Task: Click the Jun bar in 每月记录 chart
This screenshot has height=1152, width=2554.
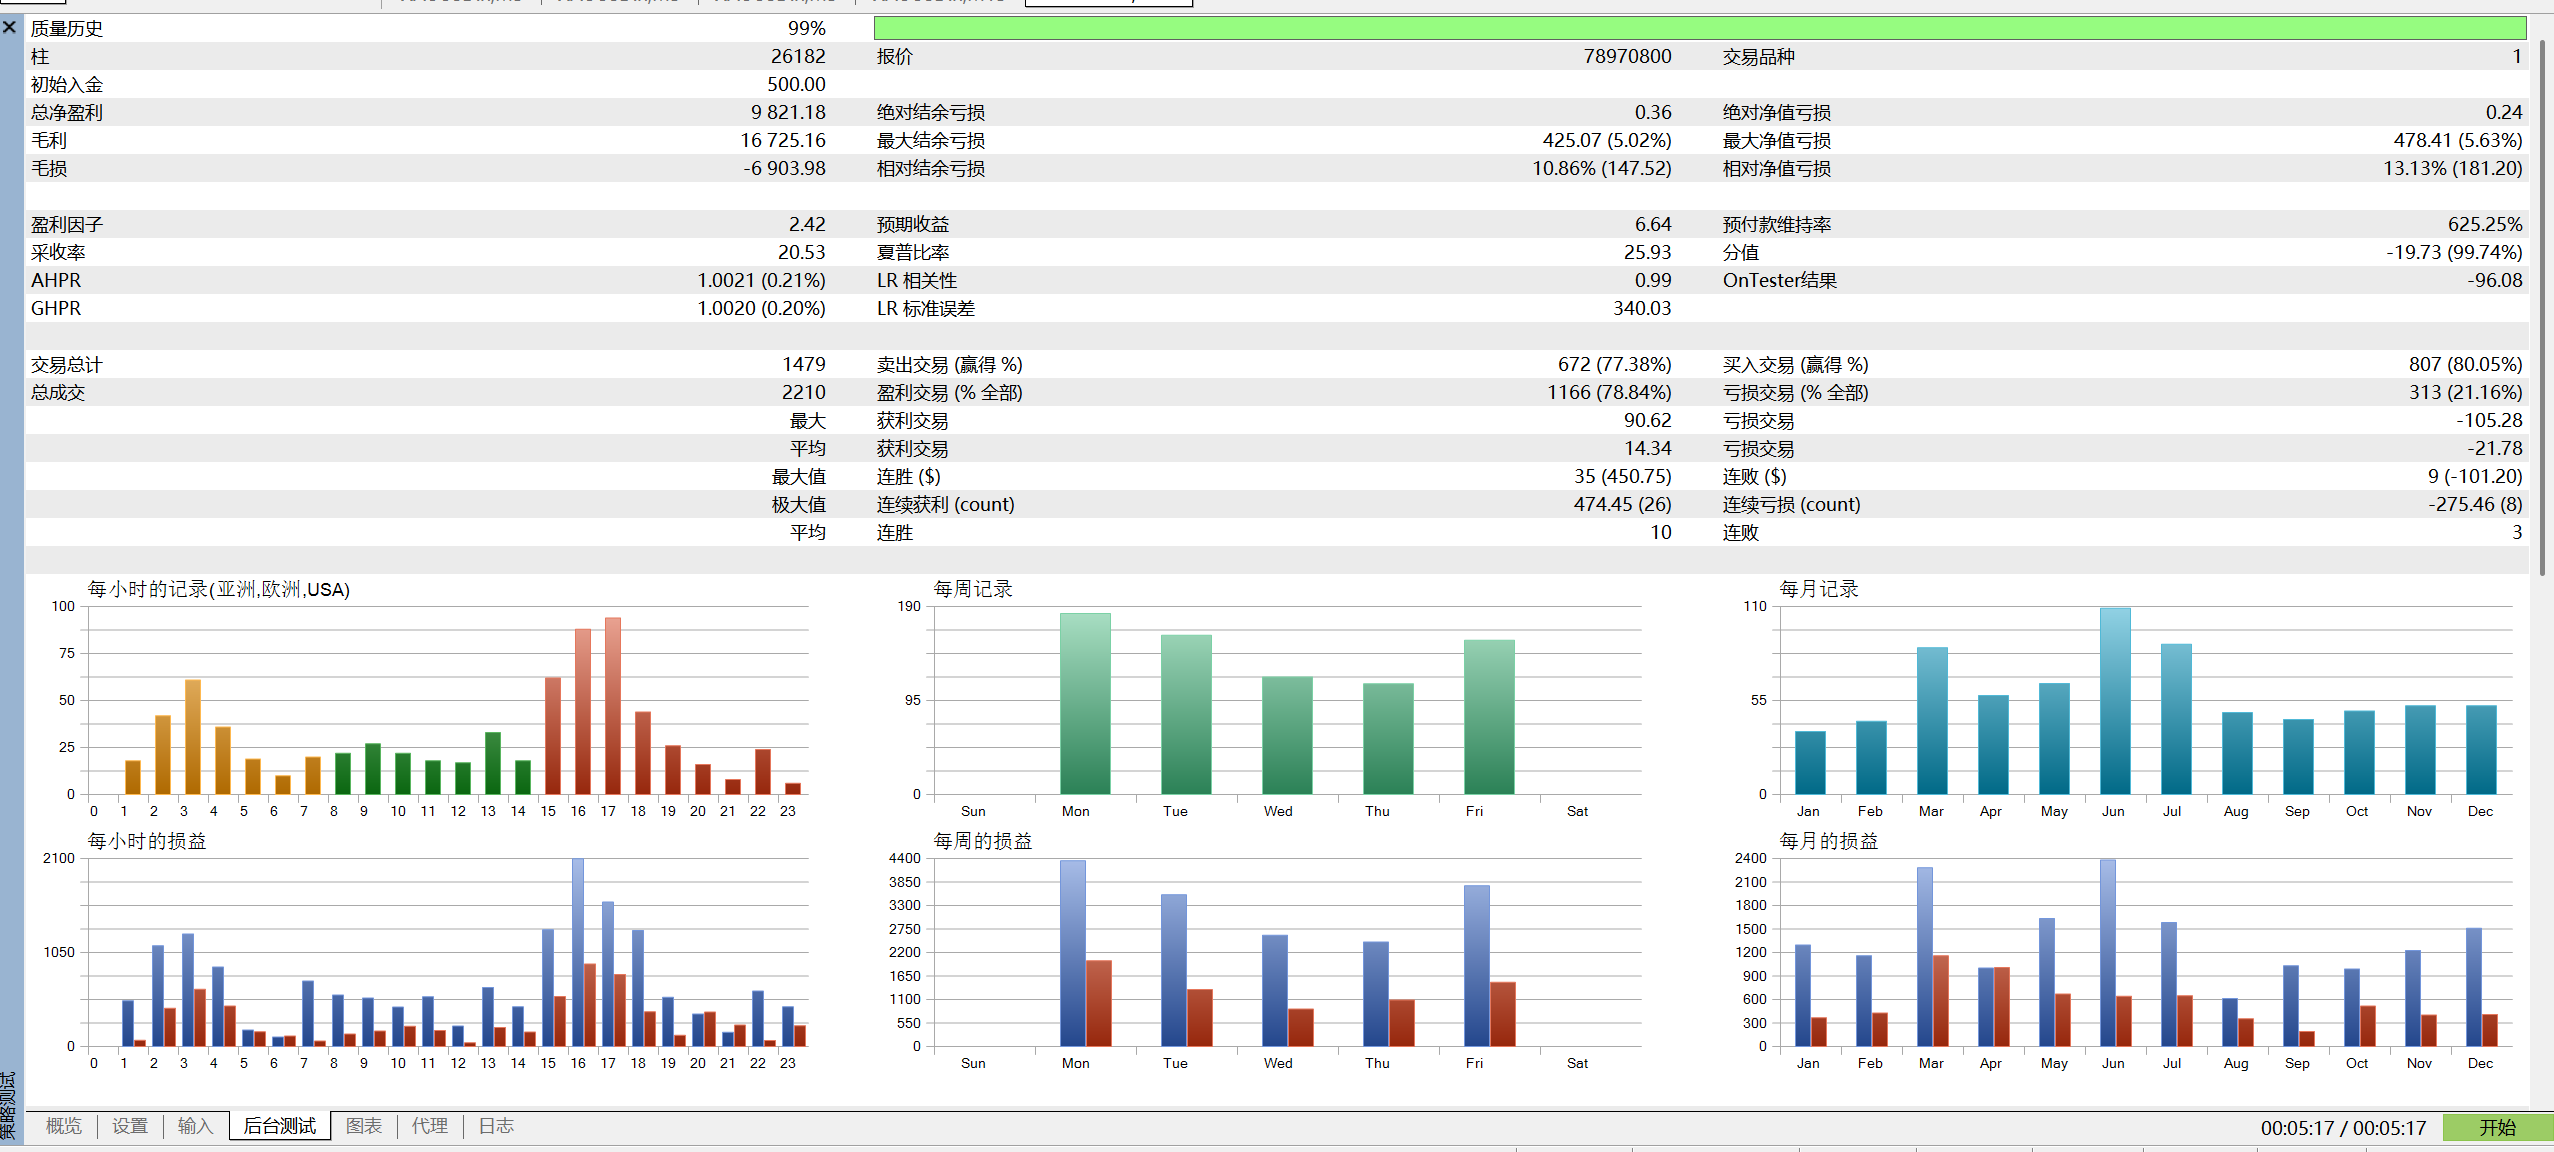Action: coord(2115,701)
